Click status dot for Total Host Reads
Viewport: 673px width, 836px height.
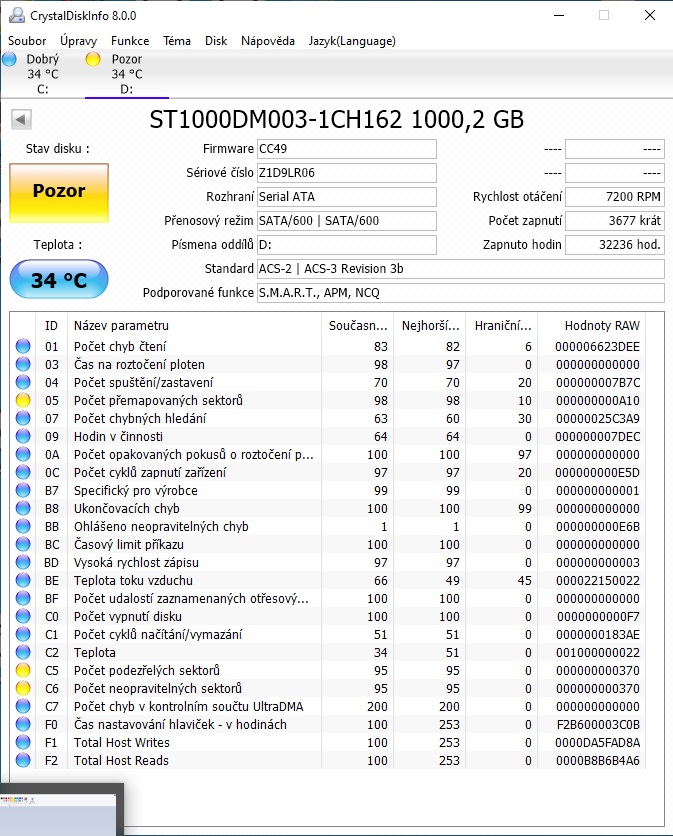tap(23, 760)
